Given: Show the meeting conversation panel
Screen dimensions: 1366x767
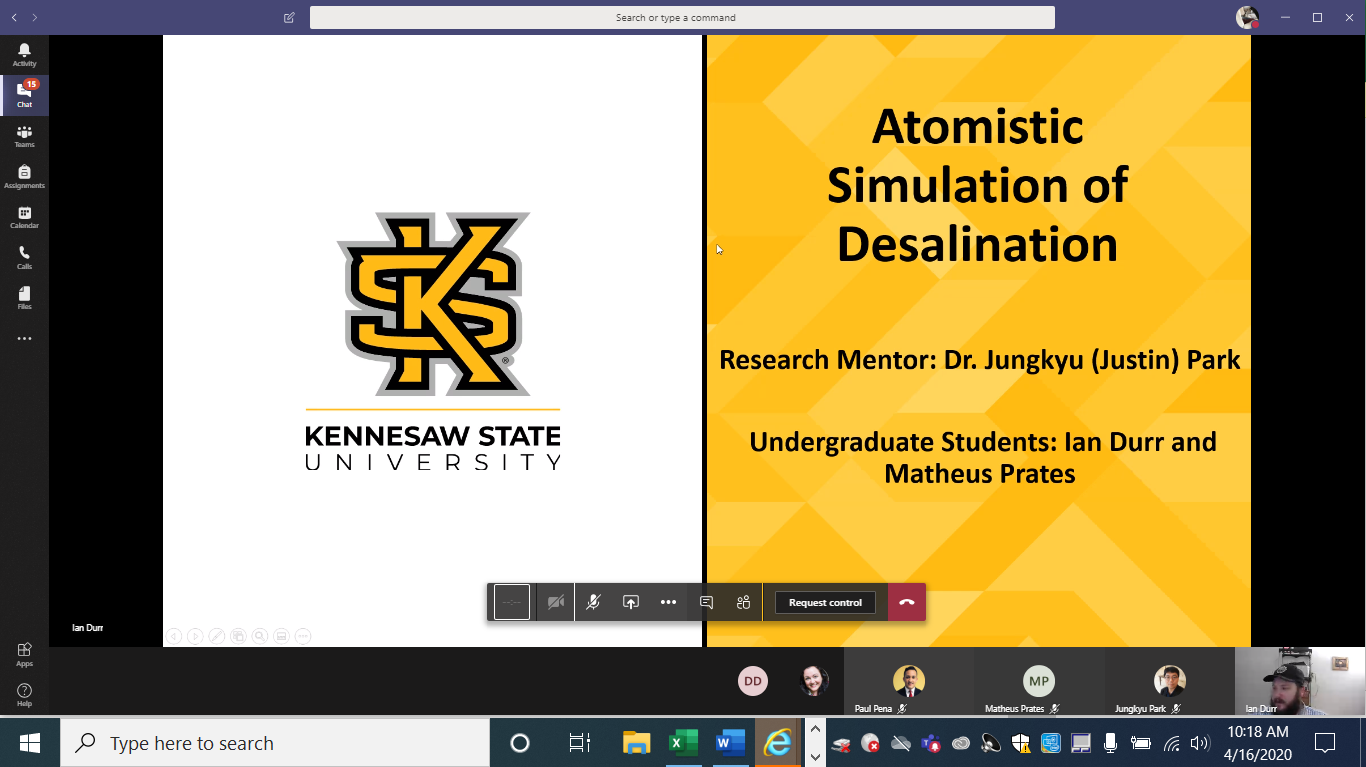Looking at the screenshot, I should coord(706,602).
